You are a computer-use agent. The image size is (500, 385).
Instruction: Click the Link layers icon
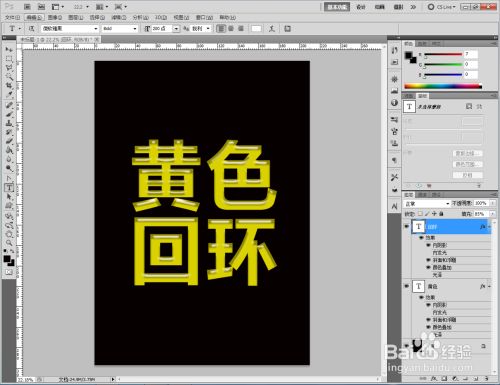(x=423, y=379)
